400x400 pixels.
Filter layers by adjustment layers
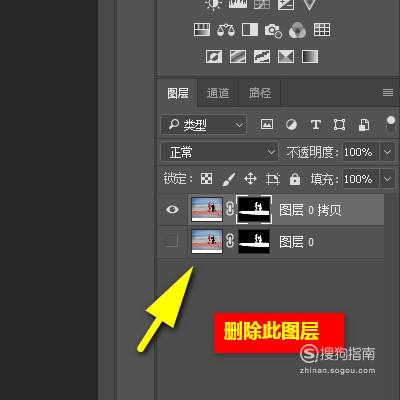pos(292,125)
